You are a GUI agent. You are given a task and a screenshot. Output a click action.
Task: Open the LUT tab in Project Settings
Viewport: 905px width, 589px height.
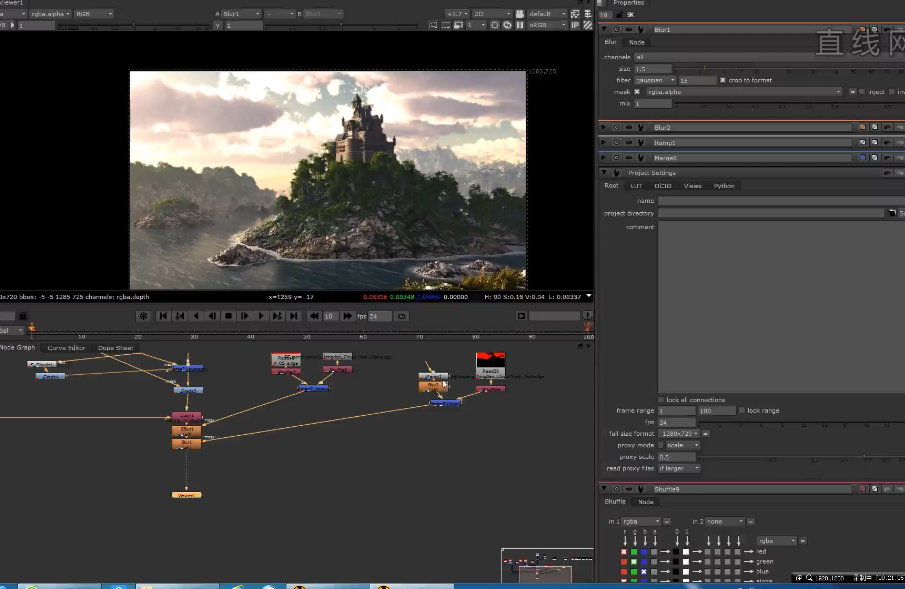click(x=636, y=186)
